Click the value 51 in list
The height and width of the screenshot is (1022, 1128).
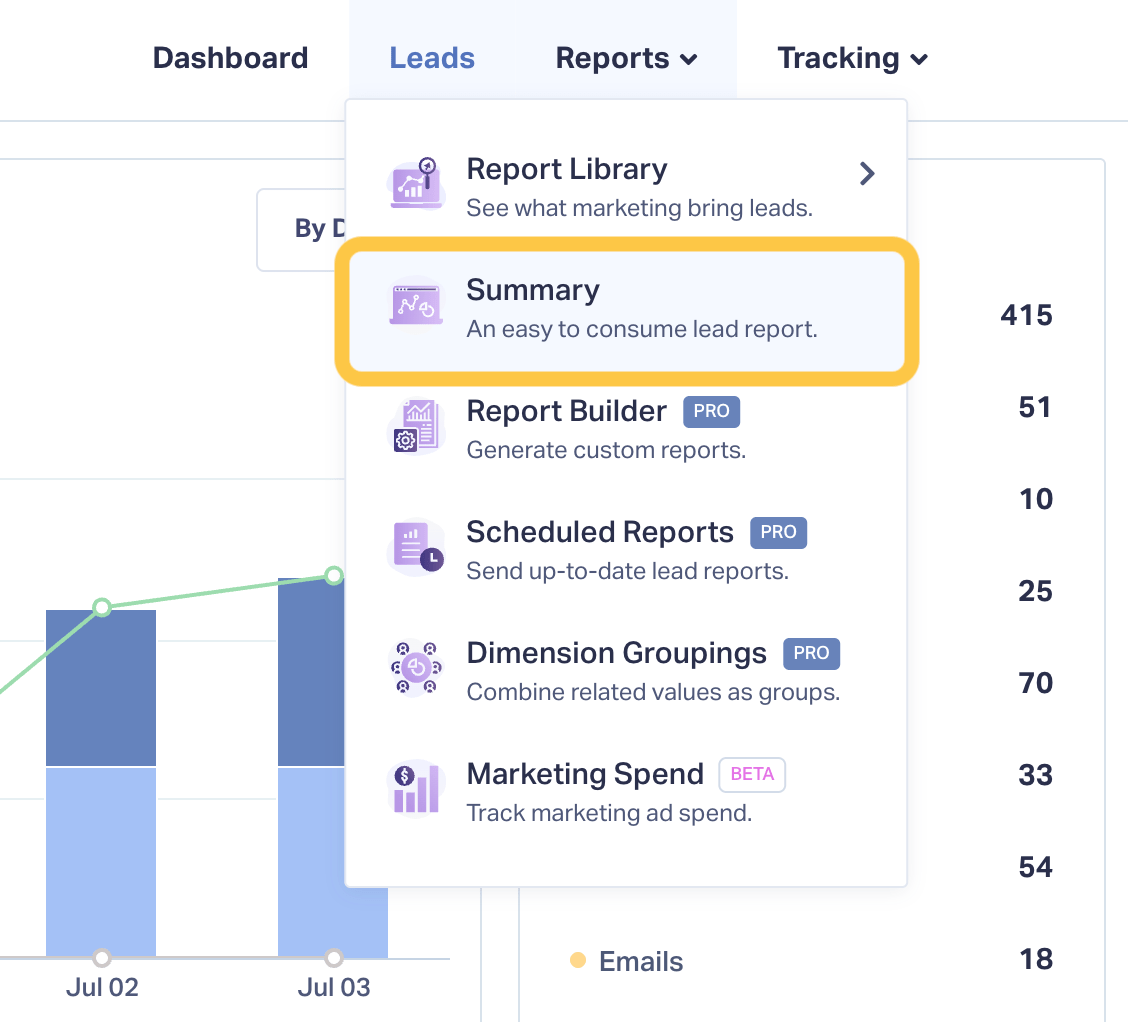tap(1035, 407)
